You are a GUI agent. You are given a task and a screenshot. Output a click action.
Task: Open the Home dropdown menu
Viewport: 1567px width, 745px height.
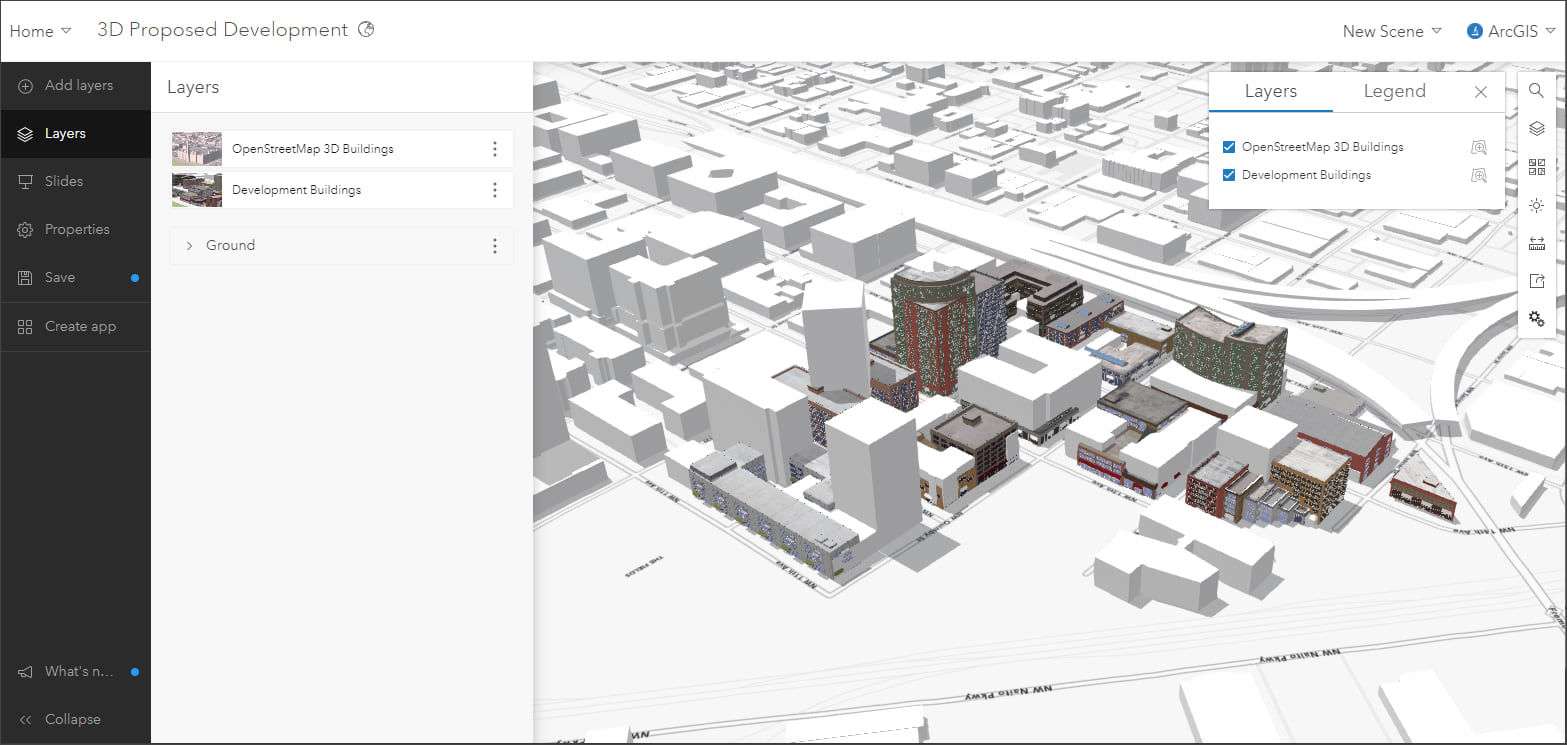(40, 31)
